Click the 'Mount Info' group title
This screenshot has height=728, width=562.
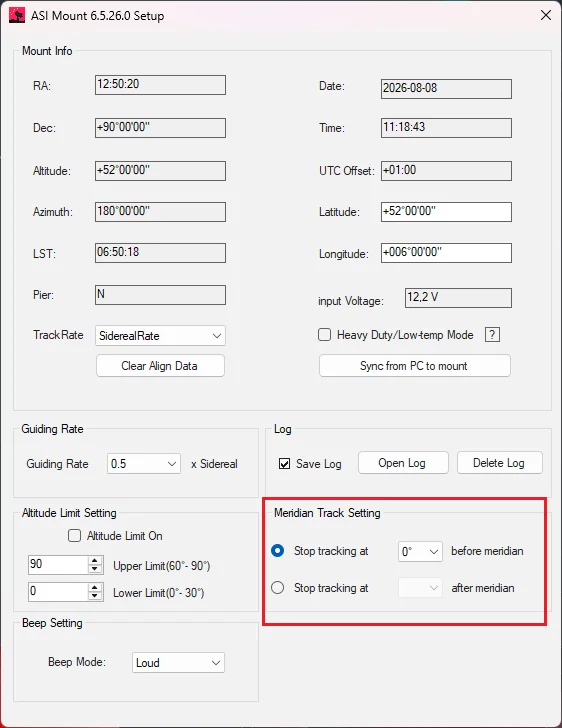[x=47, y=51]
